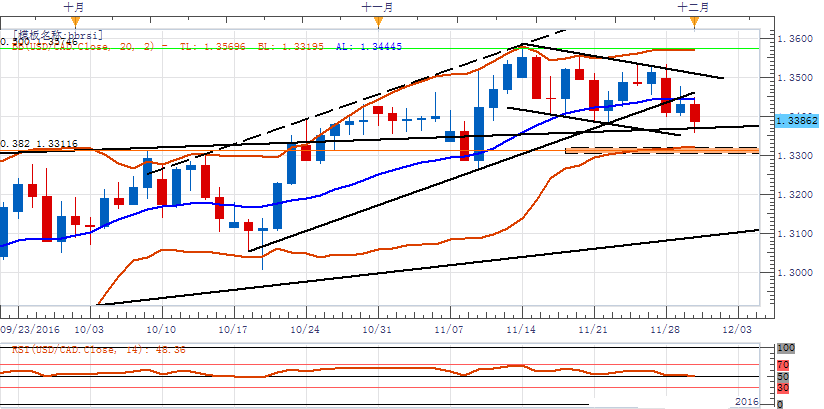Image resolution: width=824 pixels, height=409 pixels.
Task: Click the 10/17 date axis label
Action: pyautogui.click(x=234, y=330)
